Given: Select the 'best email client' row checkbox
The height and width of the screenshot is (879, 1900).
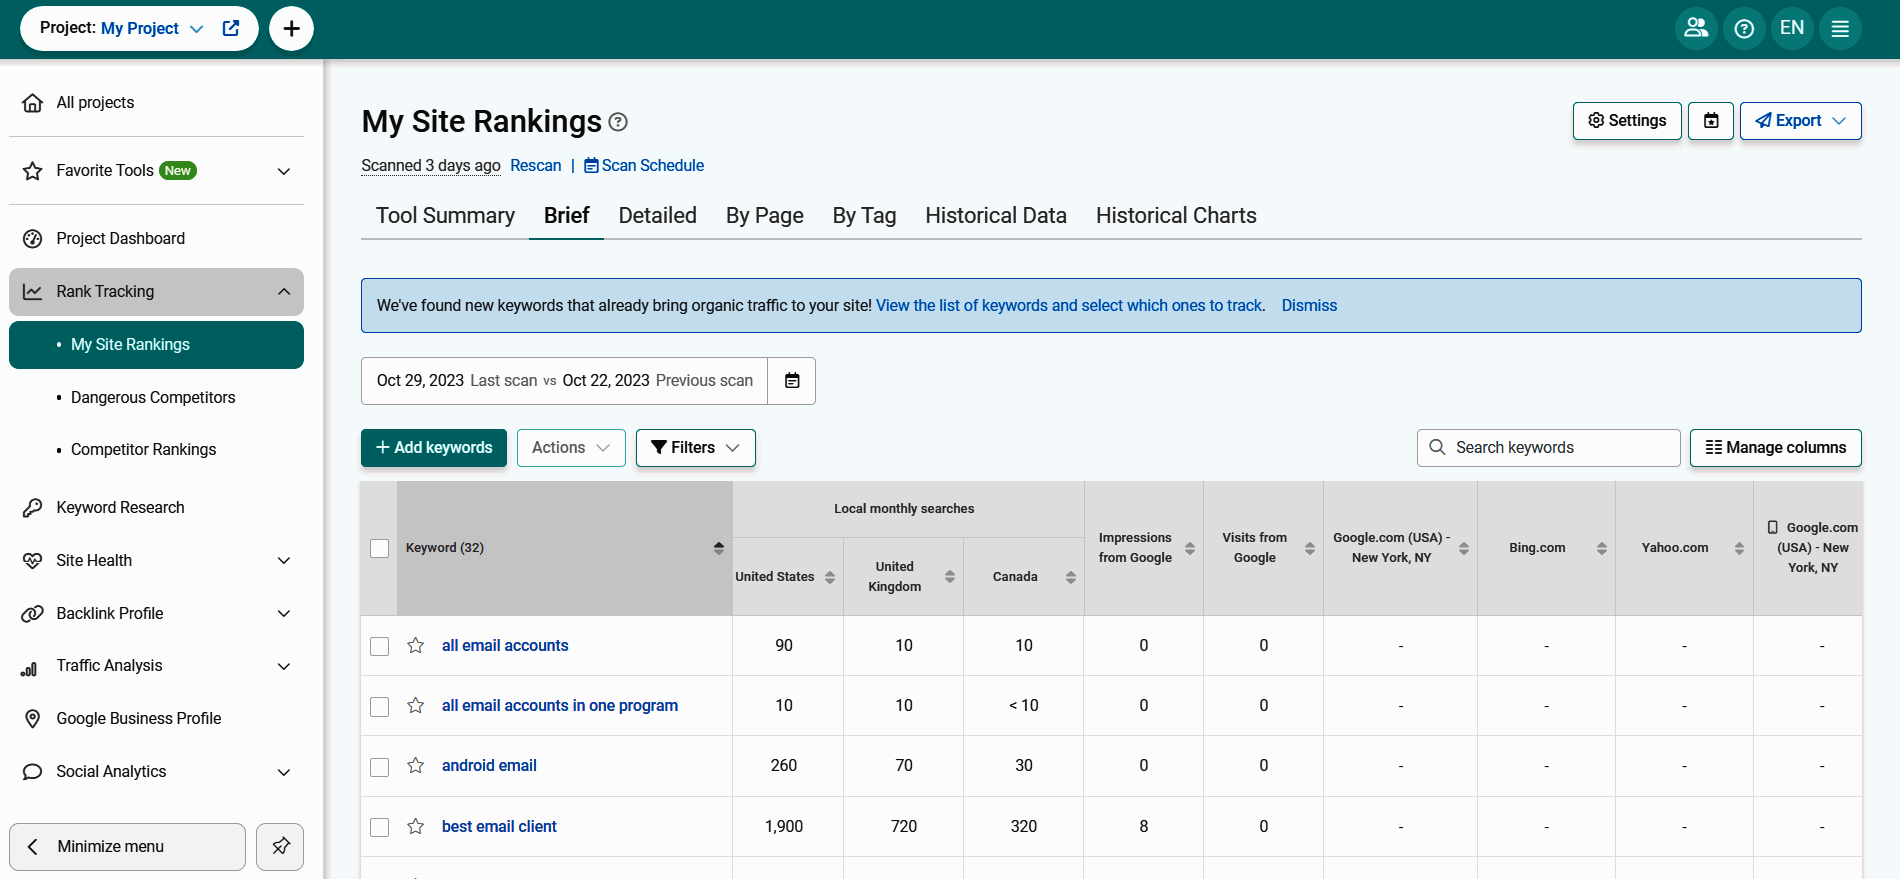Looking at the screenshot, I should 380,827.
